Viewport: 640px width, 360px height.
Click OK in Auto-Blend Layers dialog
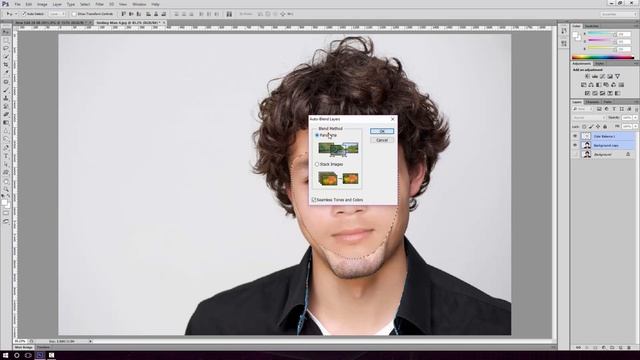click(x=382, y=131)
